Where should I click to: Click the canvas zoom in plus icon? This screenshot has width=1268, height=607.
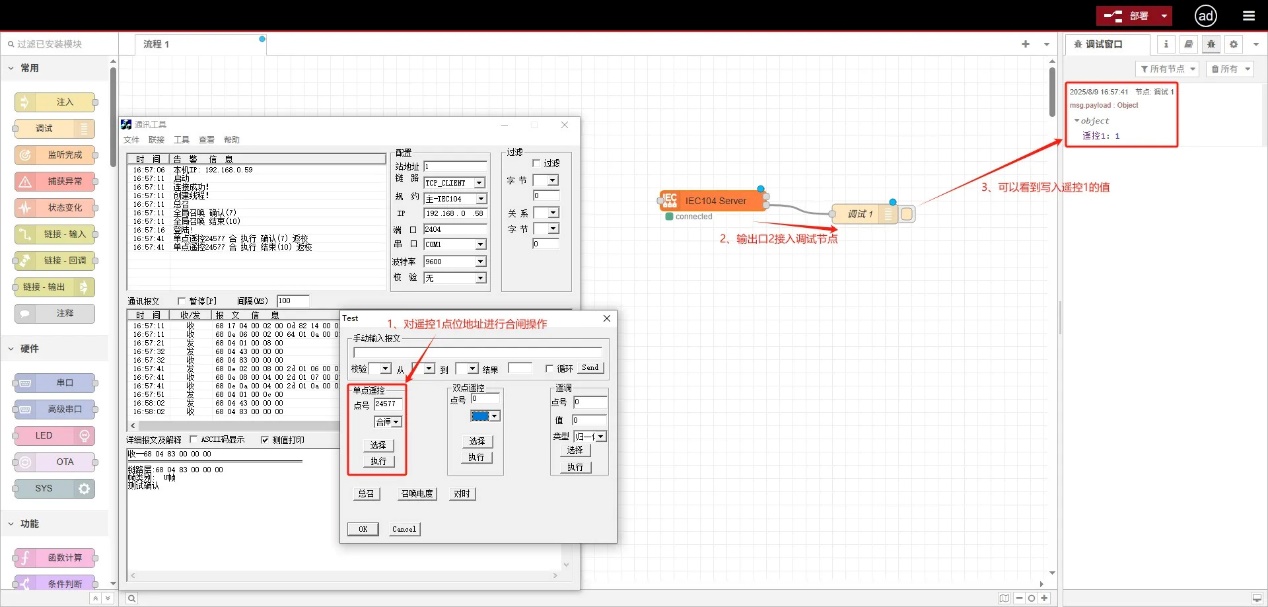pyautogui.click(x=1044, y=598)
